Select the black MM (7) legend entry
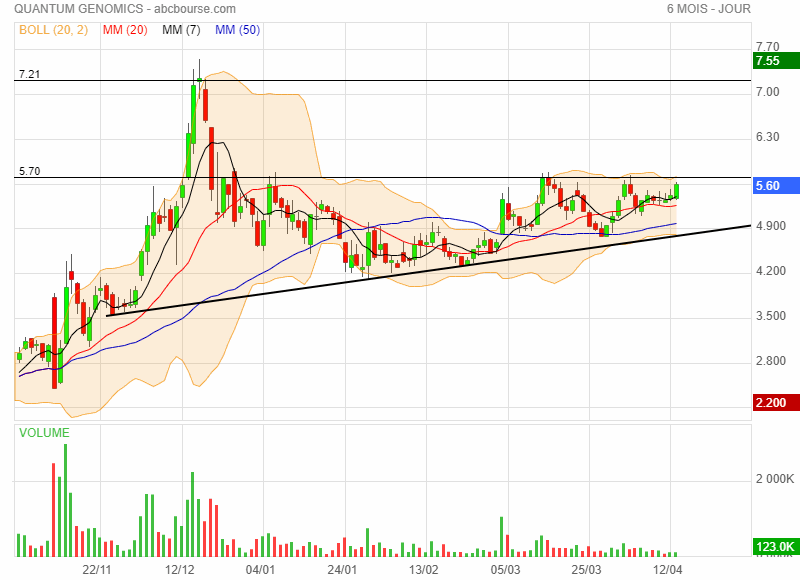 click(x=181, y=30)
